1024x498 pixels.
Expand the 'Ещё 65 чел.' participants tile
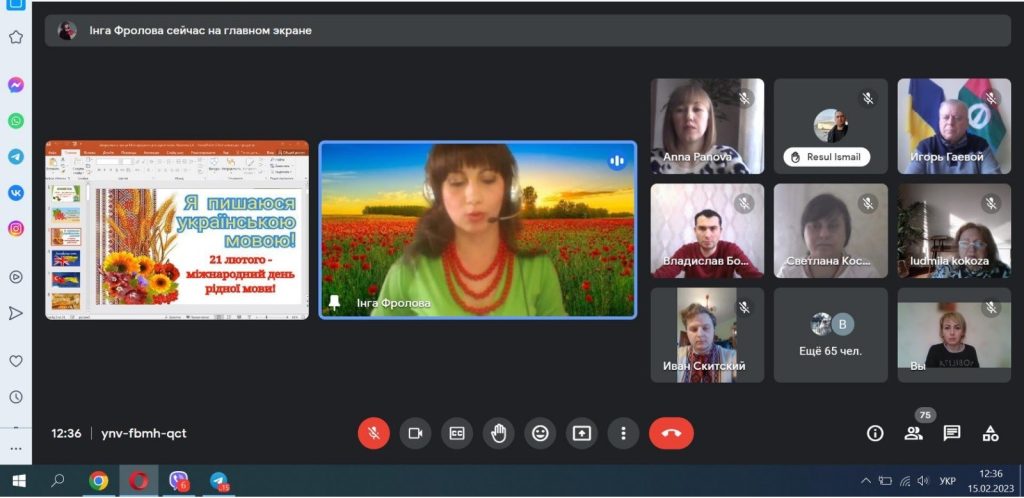tap(831, 335)
